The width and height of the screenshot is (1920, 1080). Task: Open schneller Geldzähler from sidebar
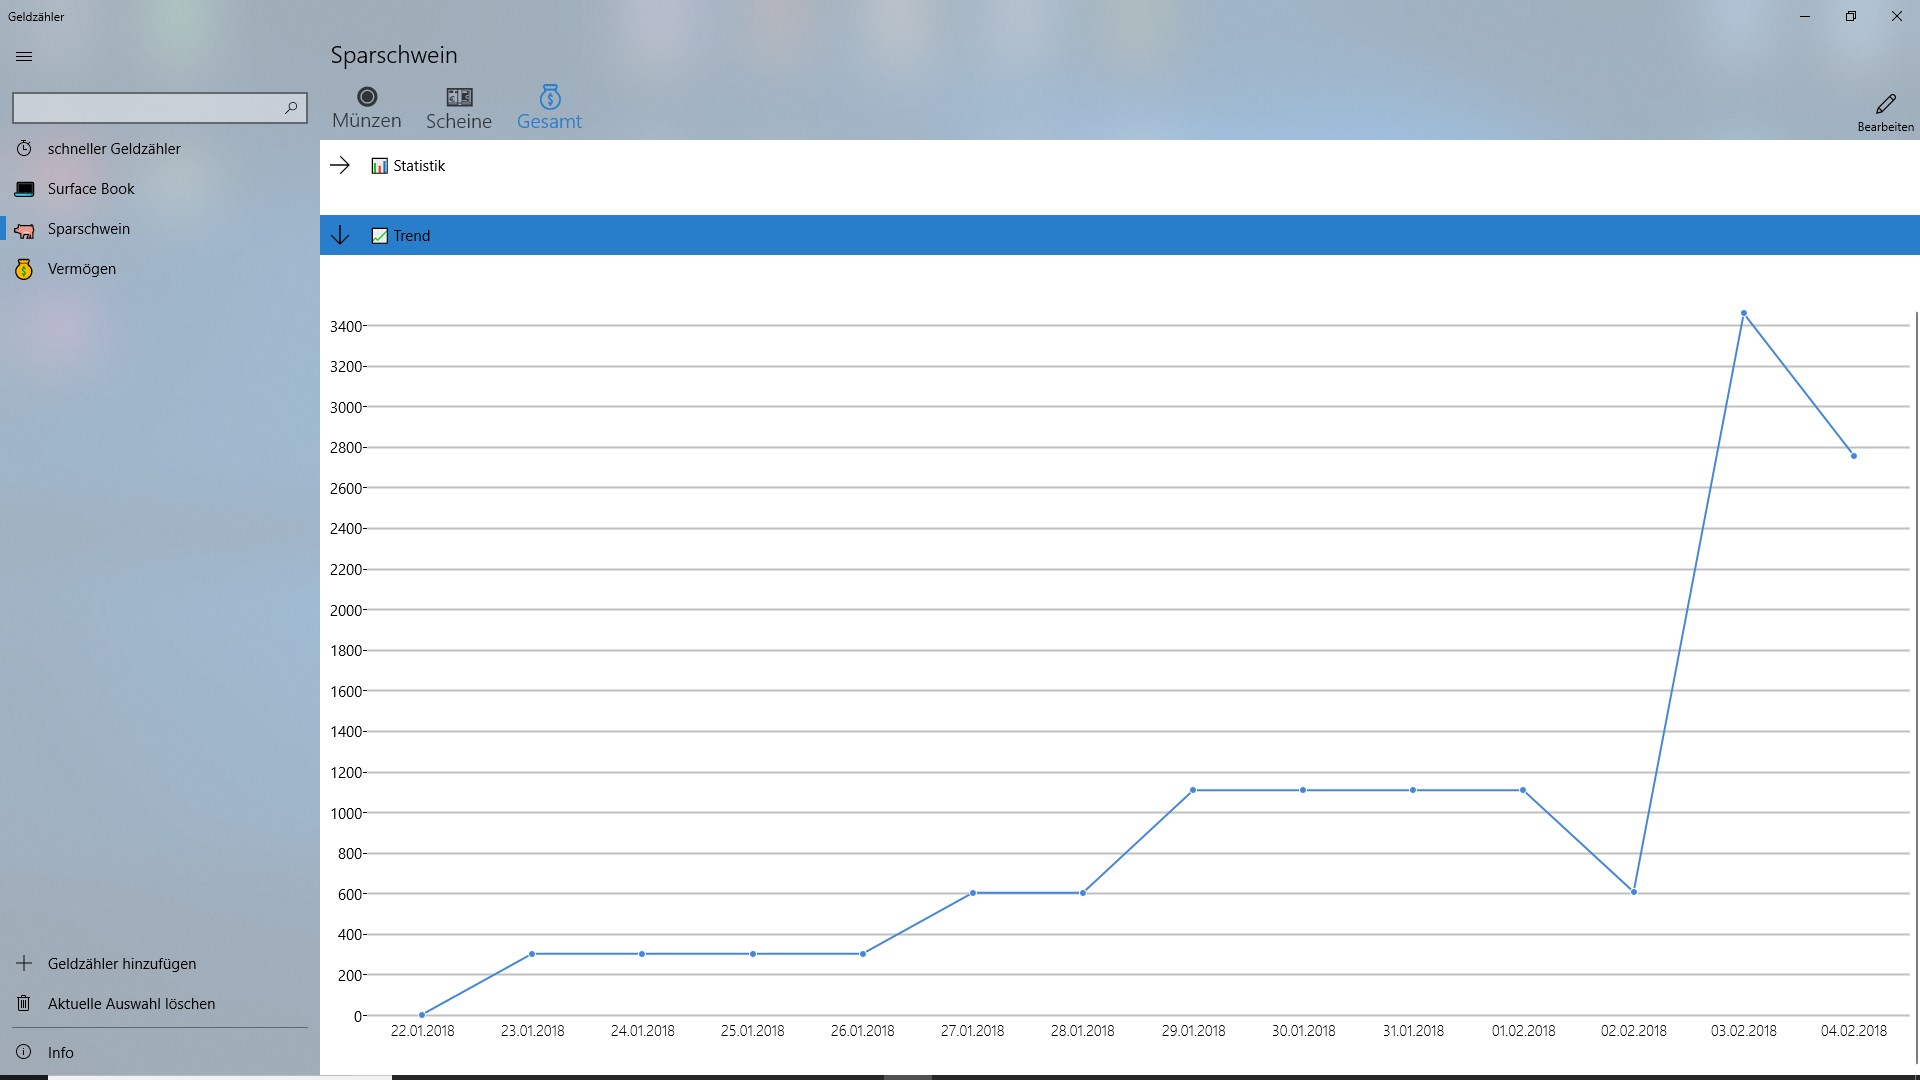click(x=114, y=149)
